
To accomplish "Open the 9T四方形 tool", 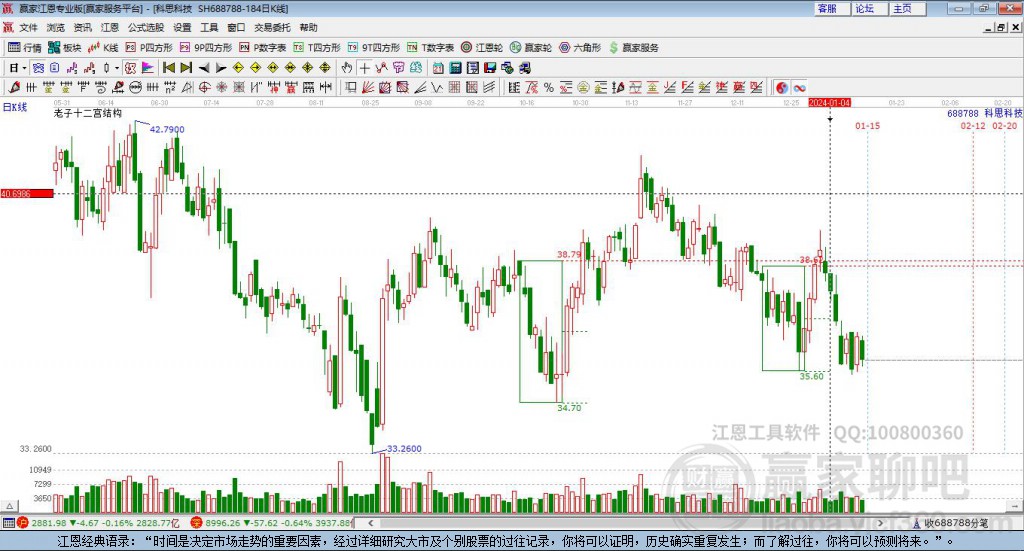I will (374, 48).
